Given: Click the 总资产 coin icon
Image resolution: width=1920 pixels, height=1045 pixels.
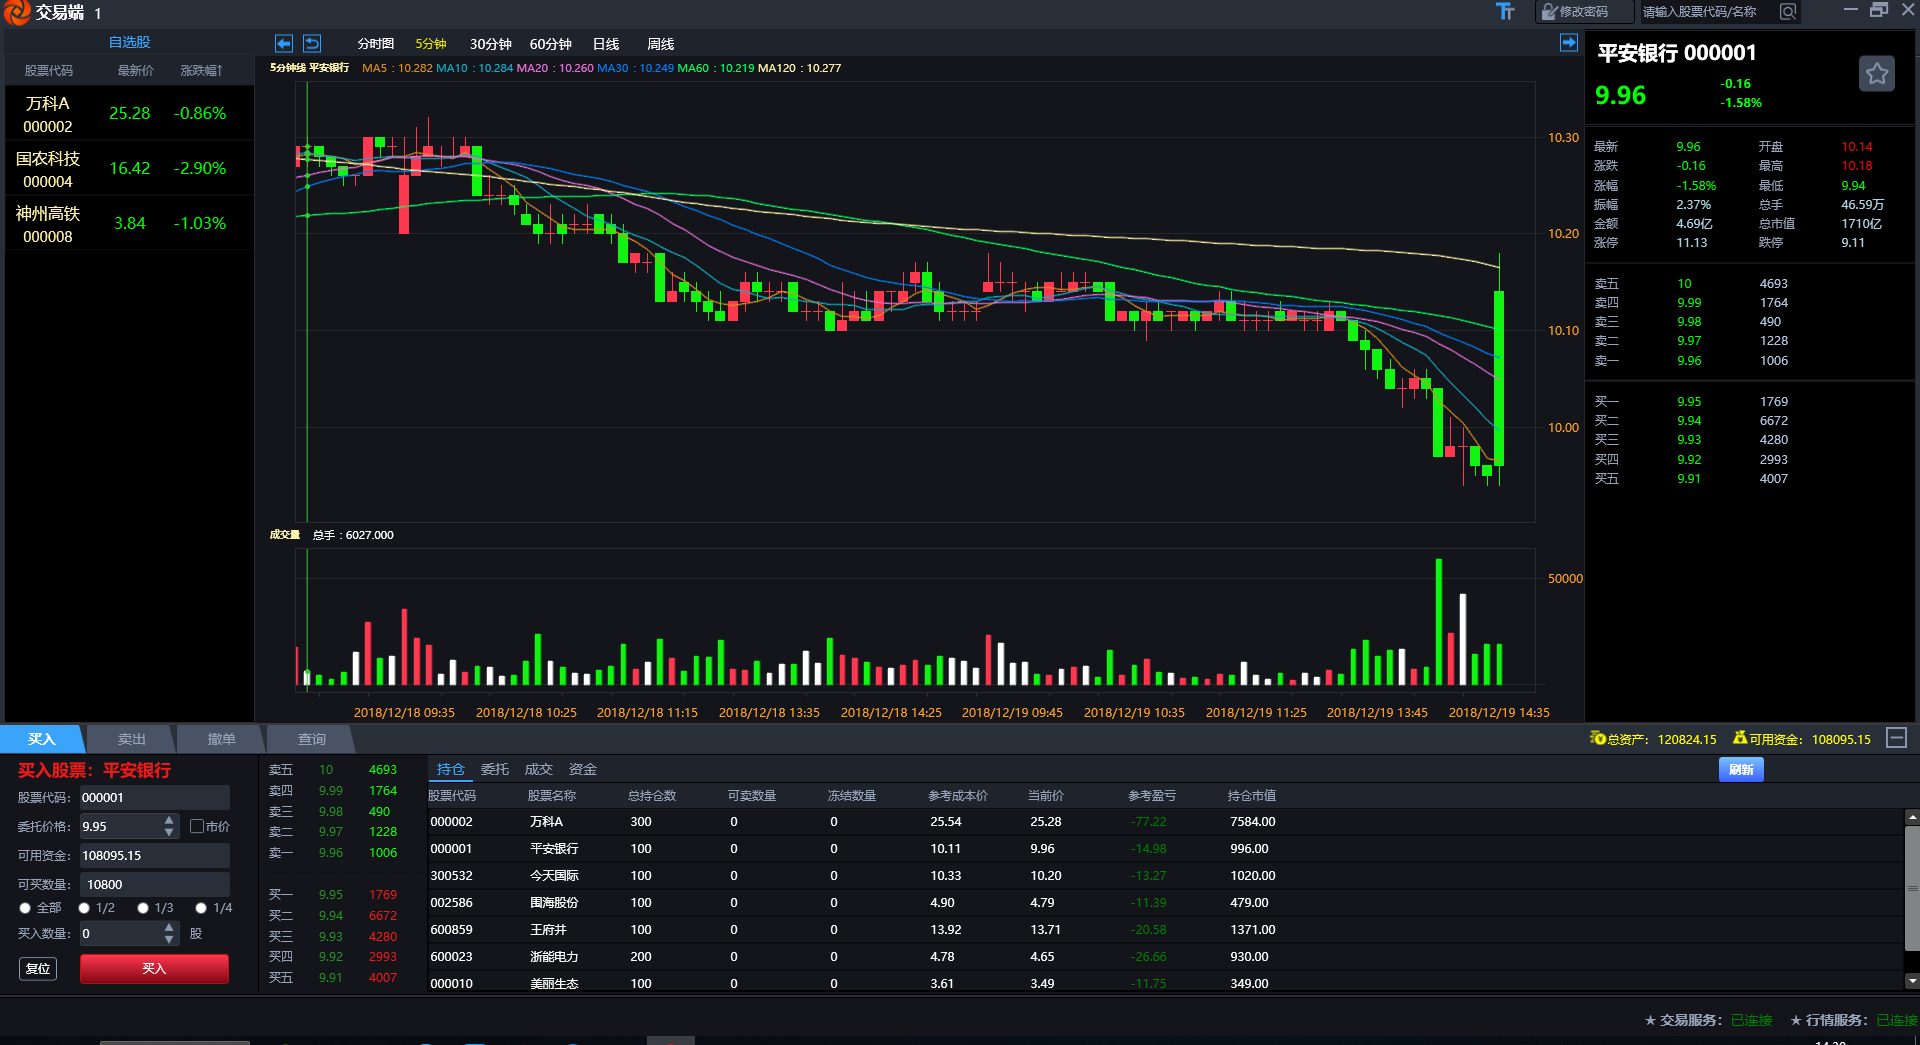Looking at the screenshot, I should 1597,738.
